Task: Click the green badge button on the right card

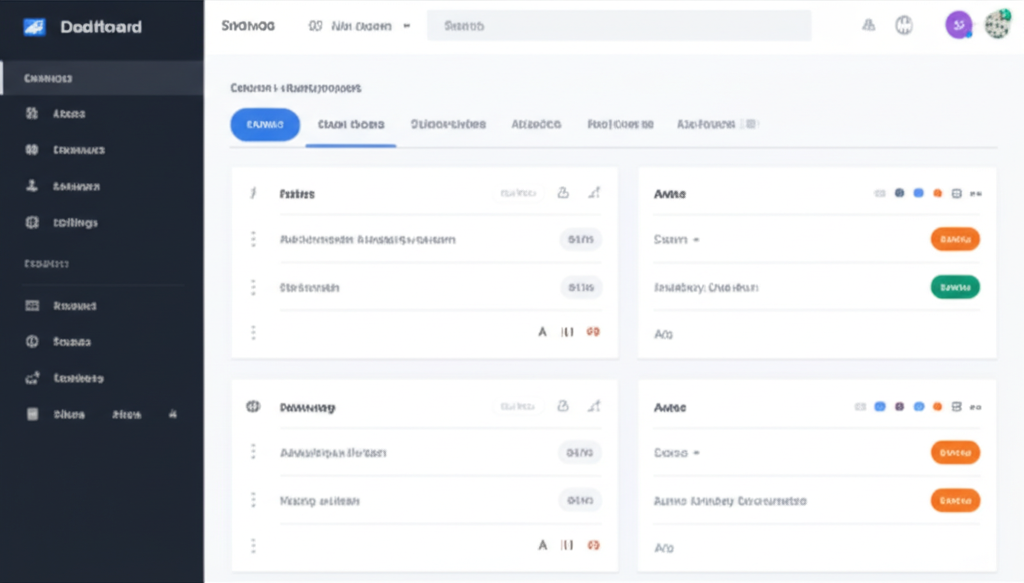Action: (x=955, y=287)
